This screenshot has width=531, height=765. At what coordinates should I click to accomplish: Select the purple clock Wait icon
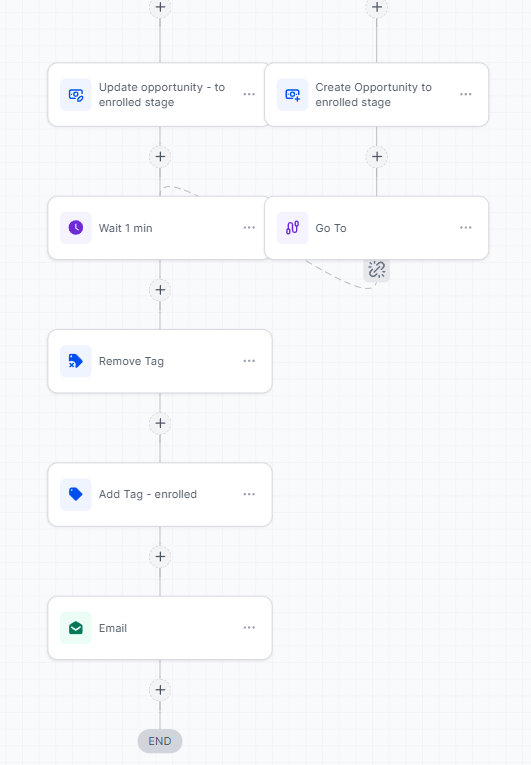point(76,228)
